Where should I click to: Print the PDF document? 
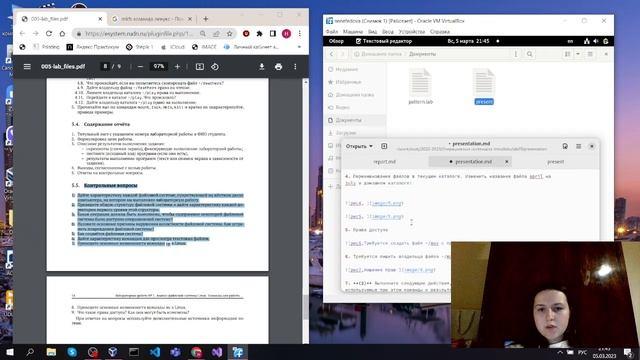(278, 67)
